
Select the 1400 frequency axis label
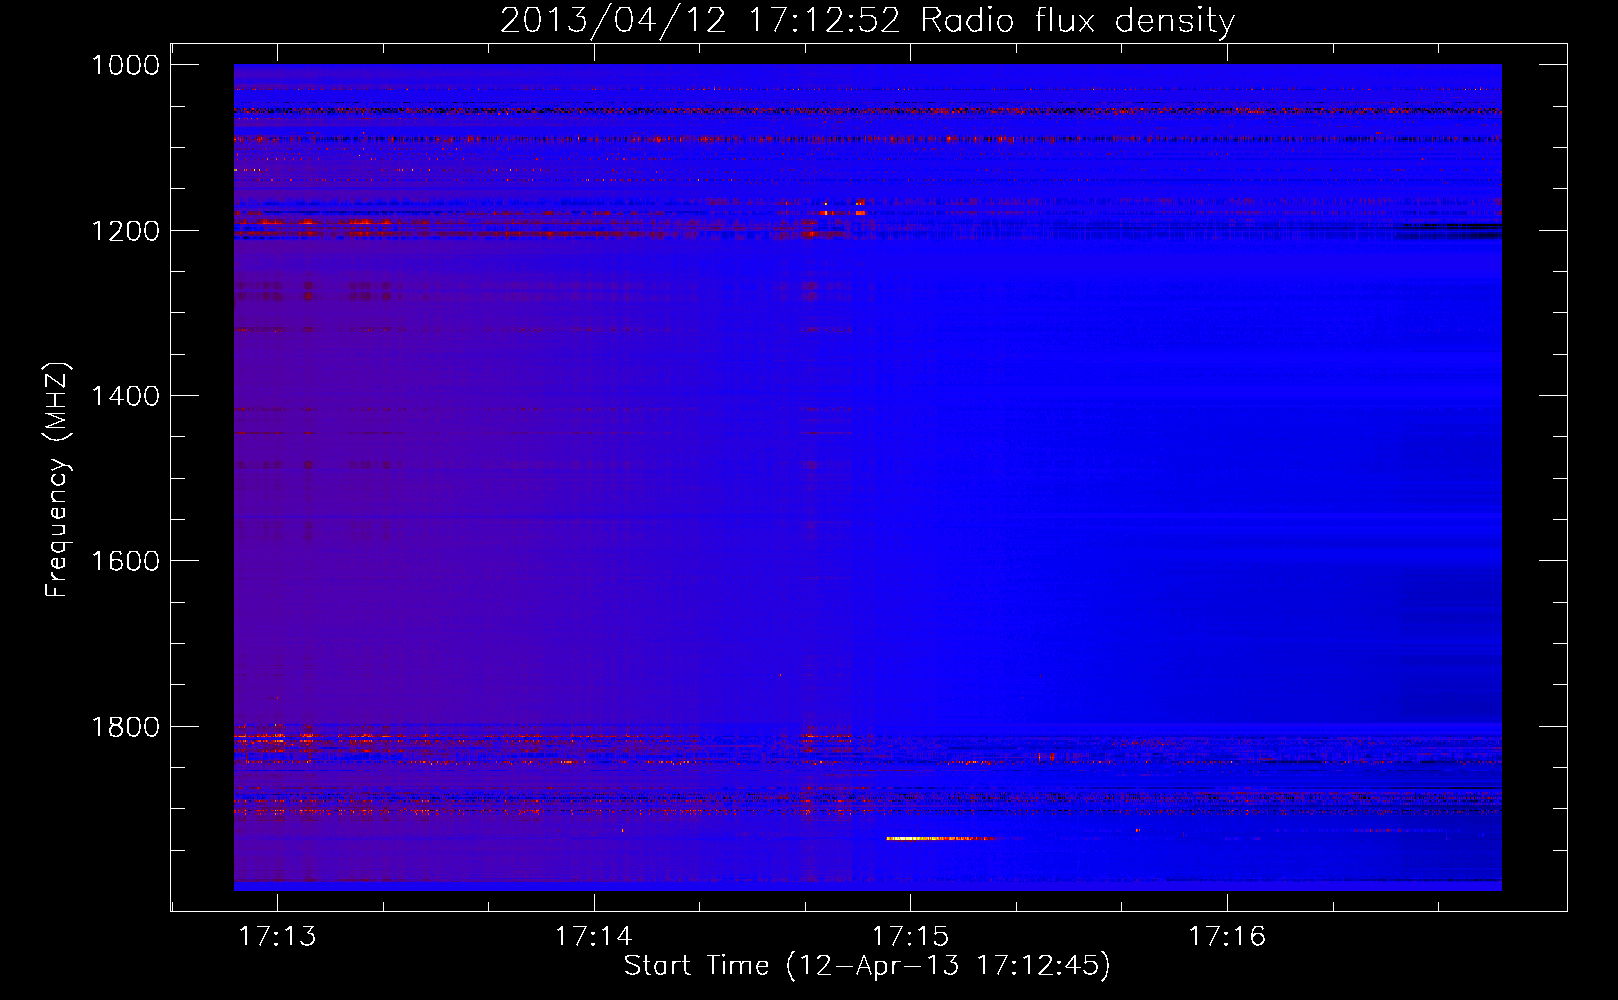point(125,396)
